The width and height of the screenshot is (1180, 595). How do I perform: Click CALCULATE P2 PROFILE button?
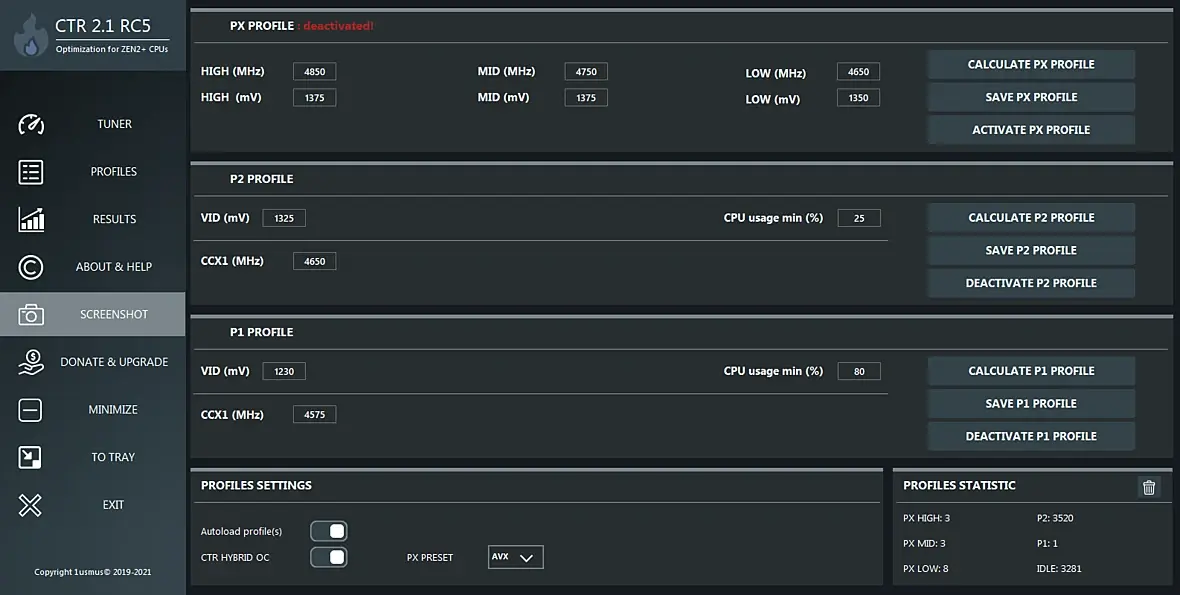tap(1031, 217)
